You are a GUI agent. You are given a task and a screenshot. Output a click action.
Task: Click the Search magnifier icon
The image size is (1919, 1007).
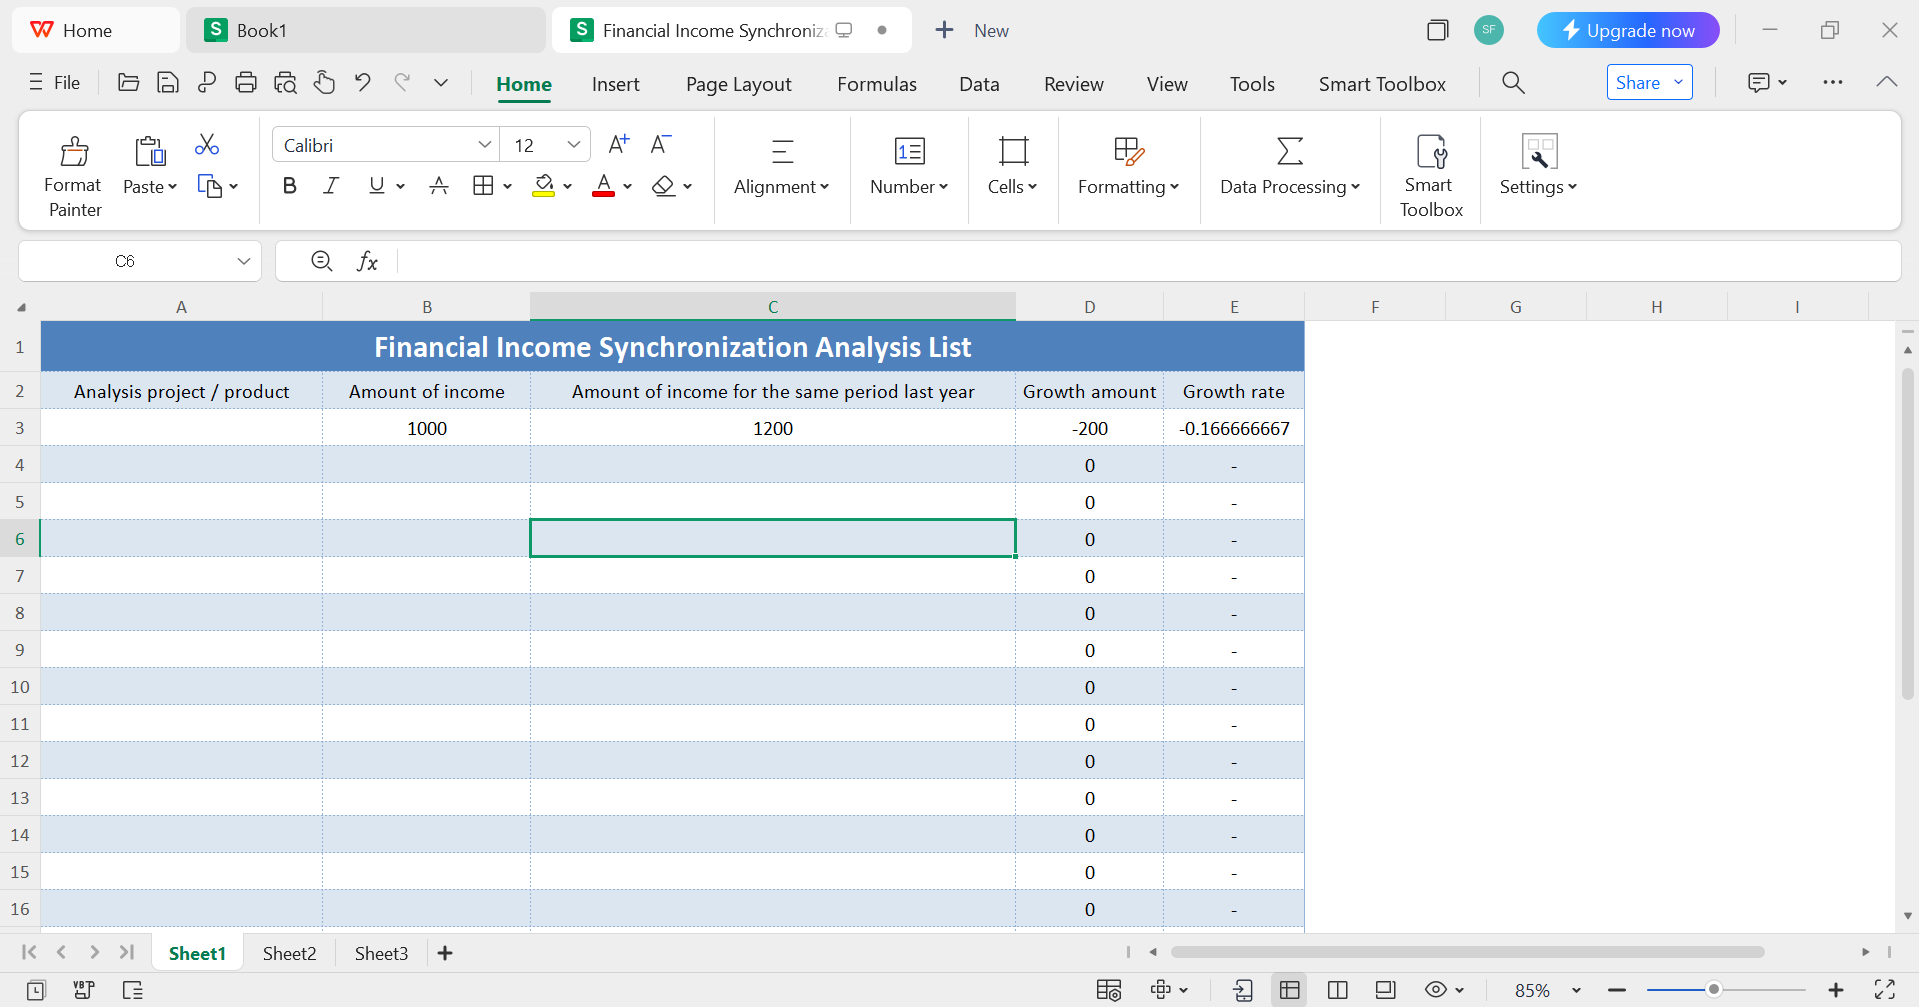point(1513,83)
